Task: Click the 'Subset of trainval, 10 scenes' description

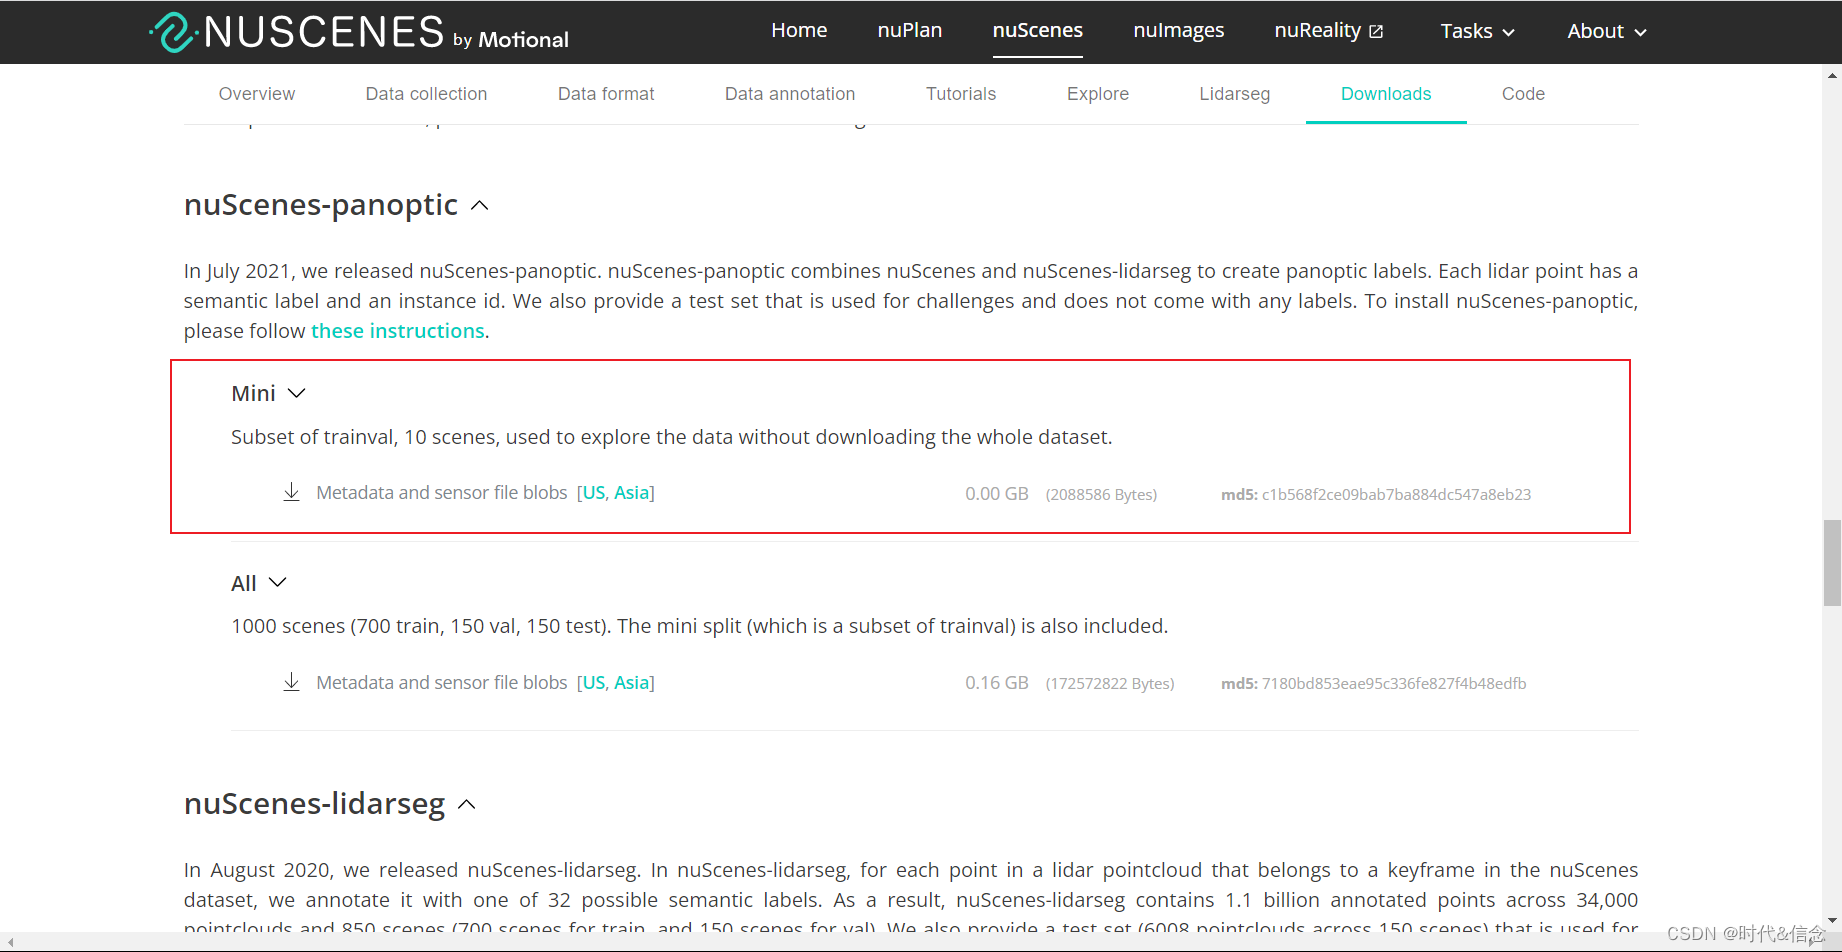Action: click(x=672, y=437)
